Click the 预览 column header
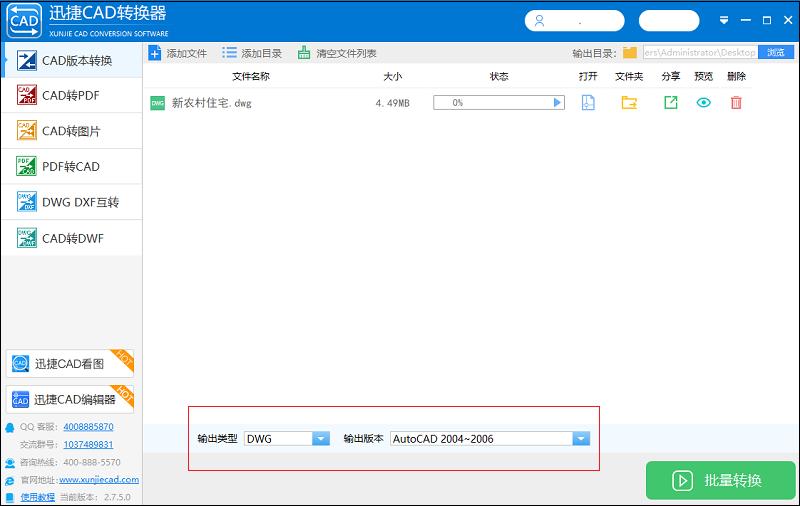800x506 pixels. [x=704, y=76]
